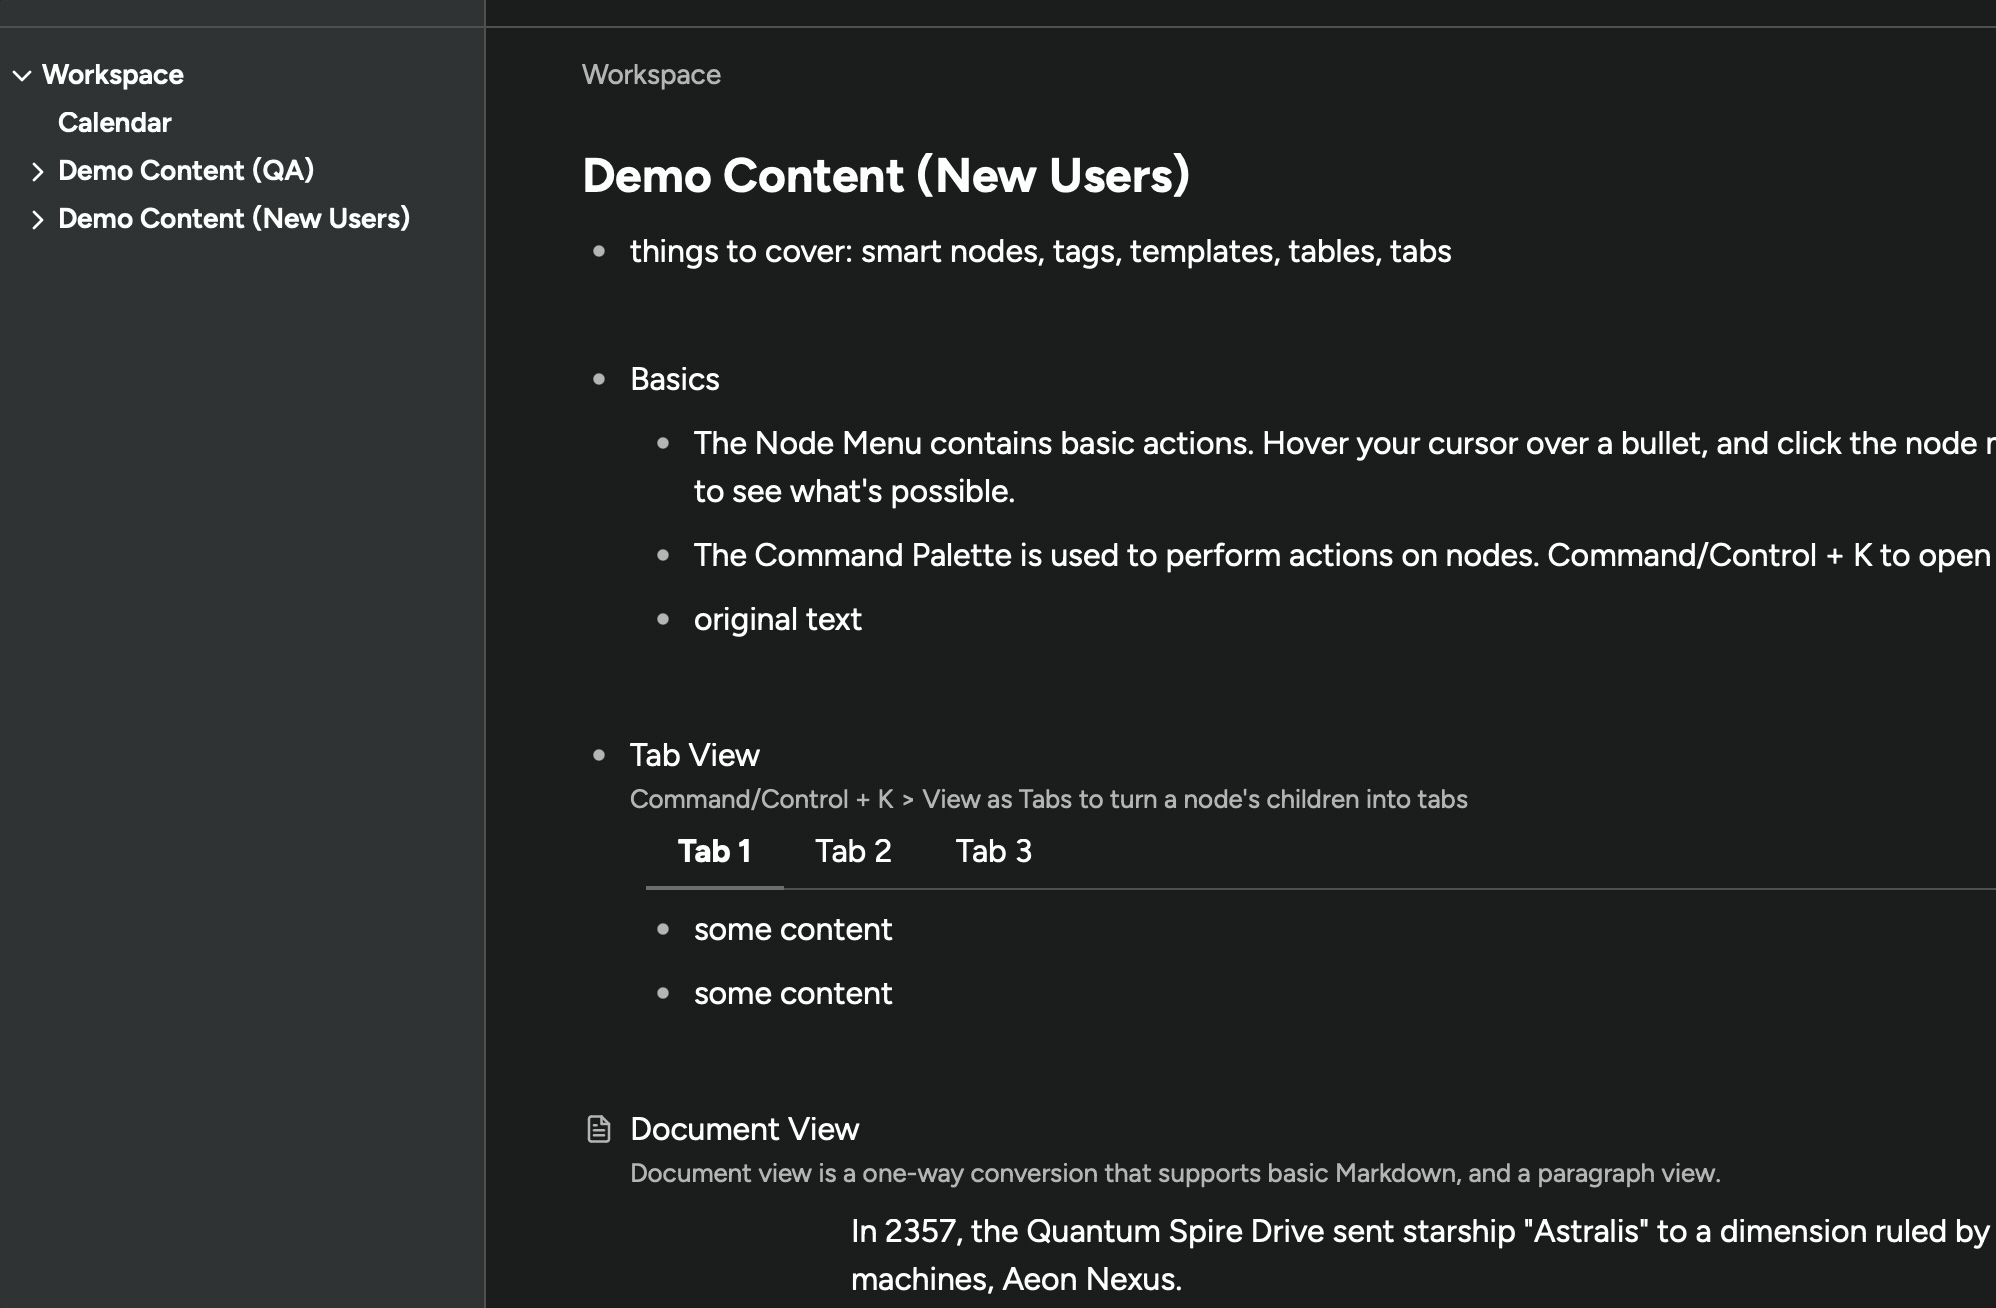Expand Demo Content (QA) in the sidebar

click(x=37, y=171)
